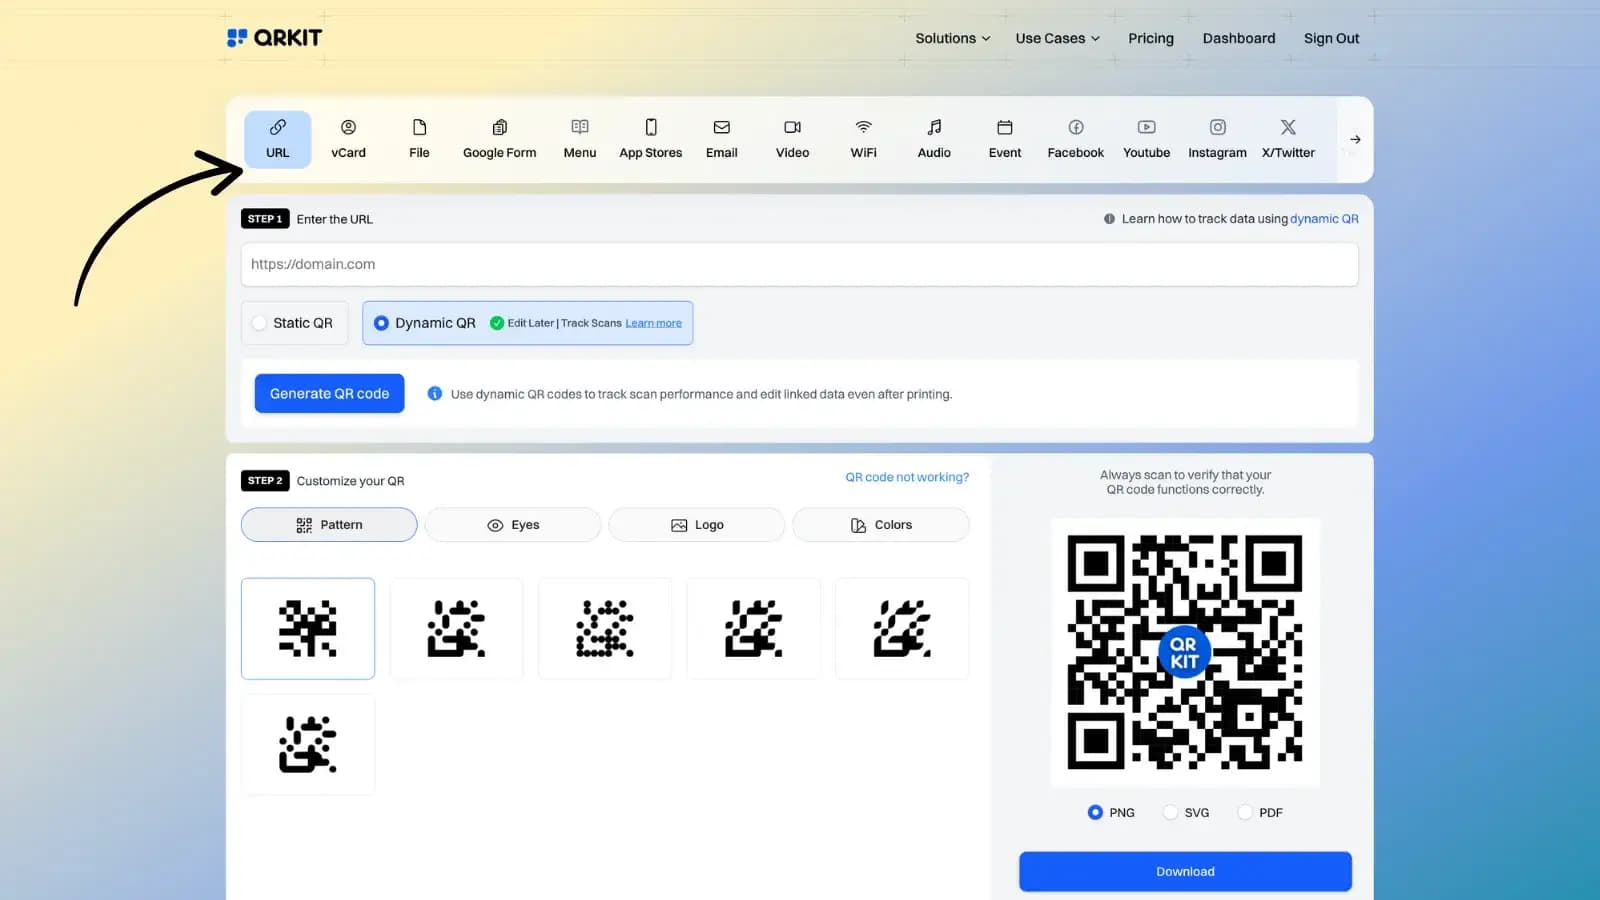Viewport: 1600px width, 900px height.
Task: Choose SVG as the download format
Action: coord(1170,812)
